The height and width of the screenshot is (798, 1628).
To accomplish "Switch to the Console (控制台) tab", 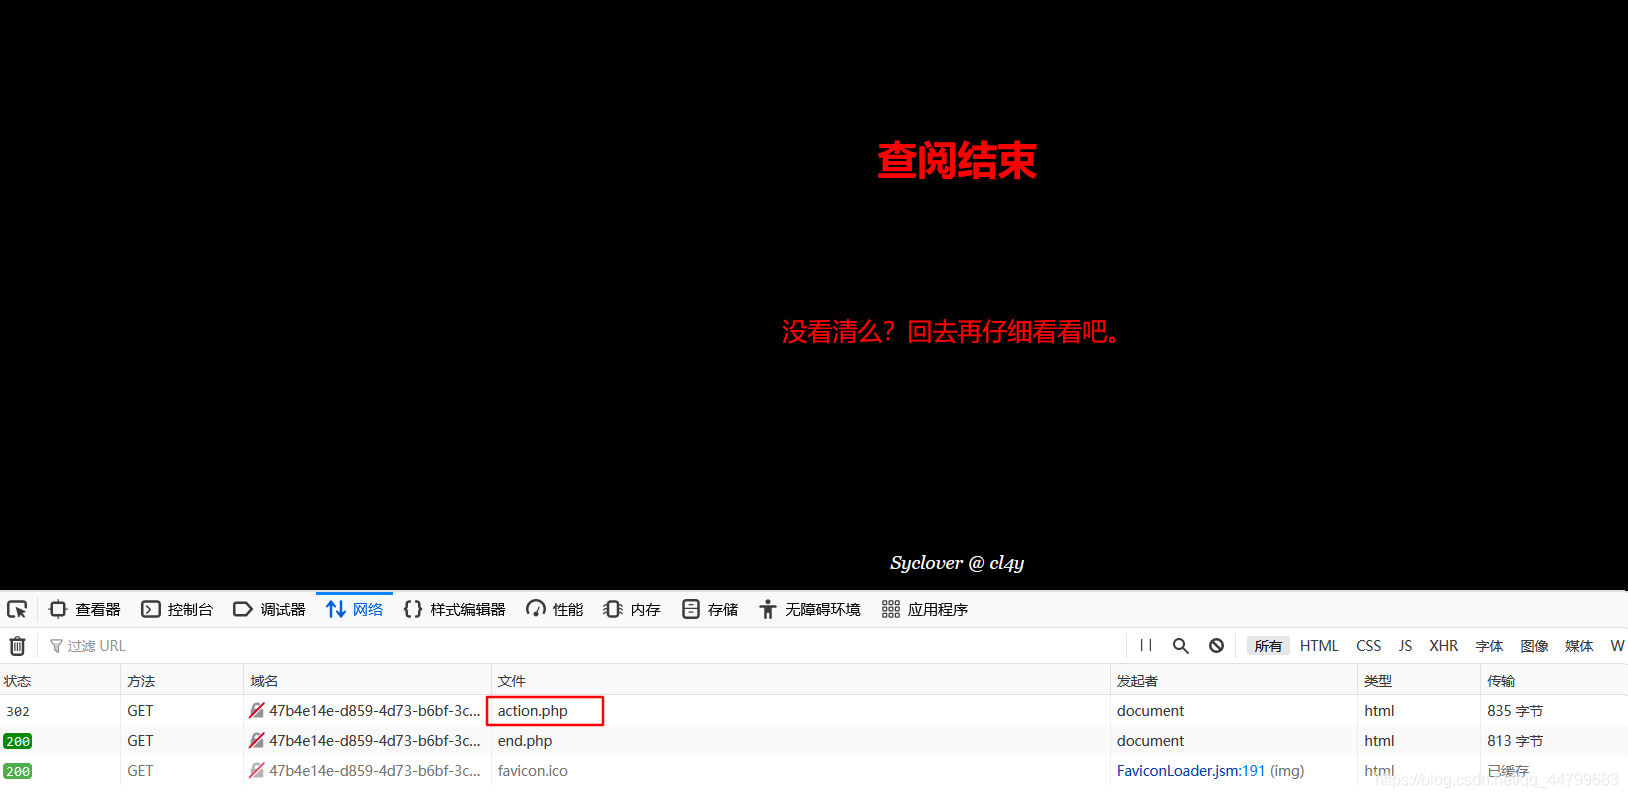I will coord(177,609).
